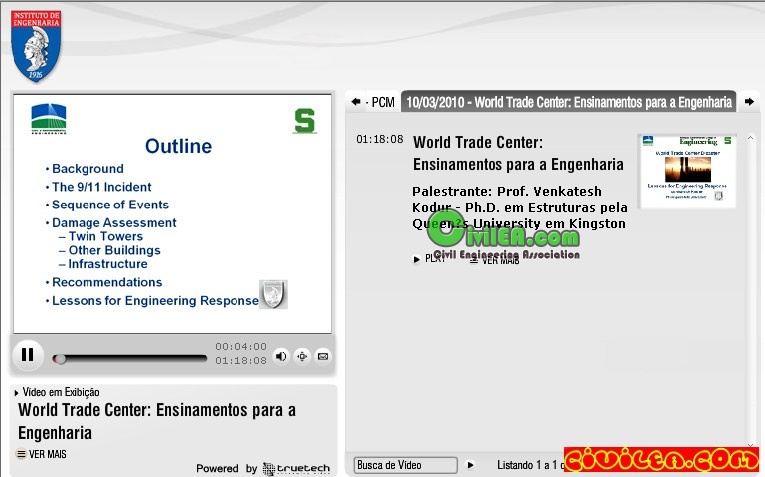This screenshot has width=765, height=477.
Task: Toggle fullscreen mode icon
Action: coord(302,357)
